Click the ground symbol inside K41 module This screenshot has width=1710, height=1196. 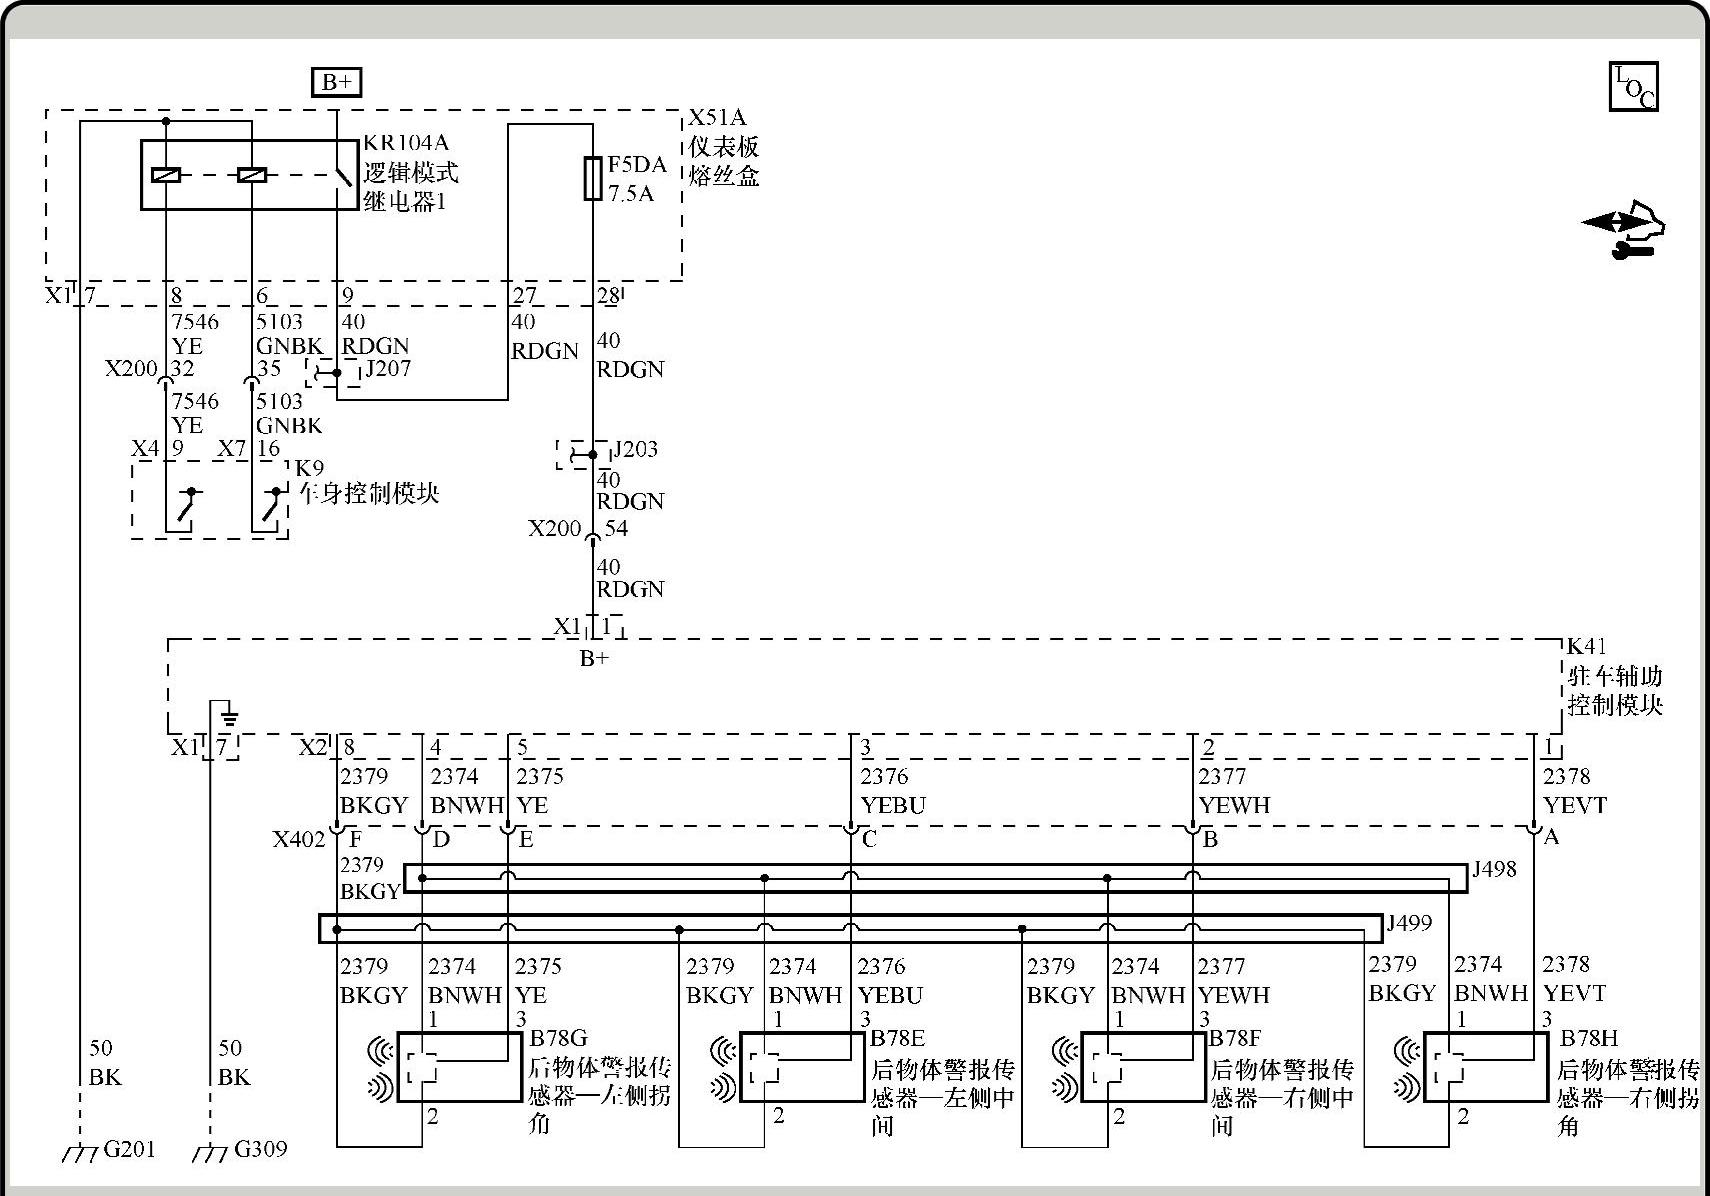(229, 715)
